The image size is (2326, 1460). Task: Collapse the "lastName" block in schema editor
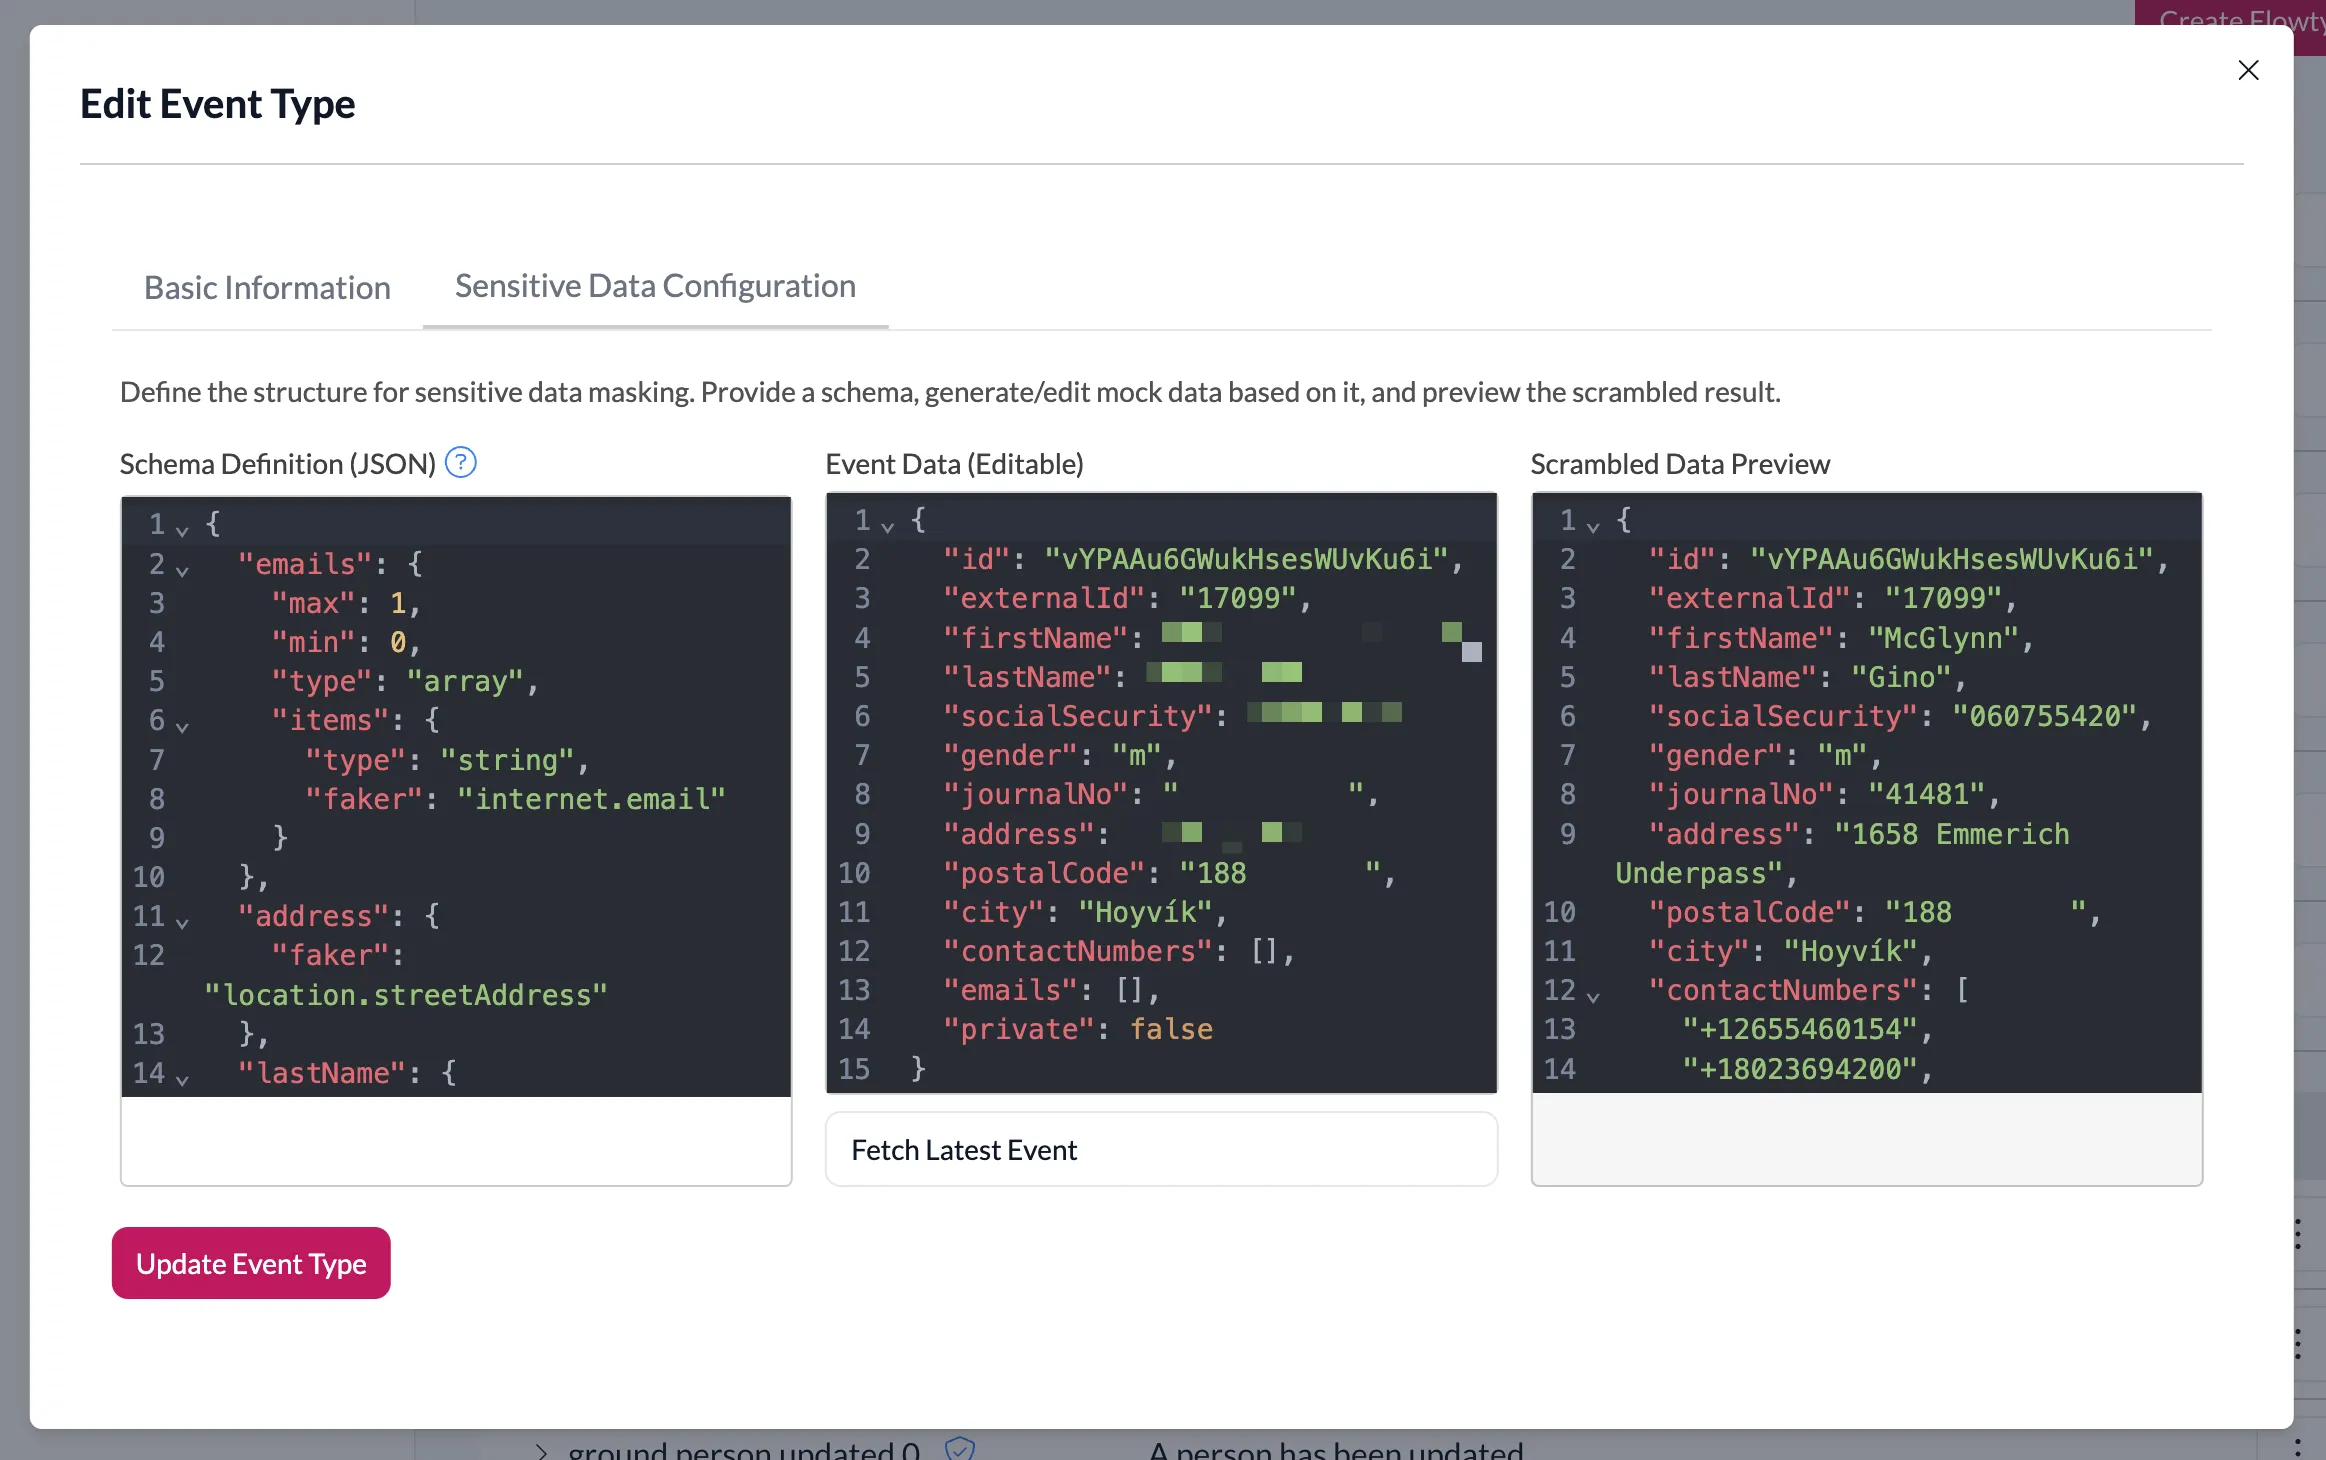182,1079
